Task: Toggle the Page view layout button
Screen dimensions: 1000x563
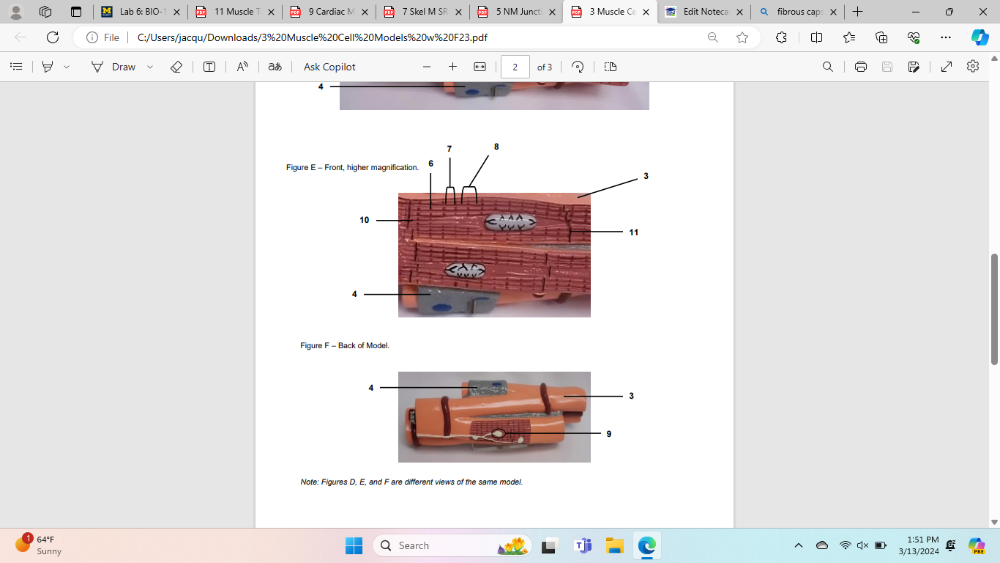Action: (610, 67)
